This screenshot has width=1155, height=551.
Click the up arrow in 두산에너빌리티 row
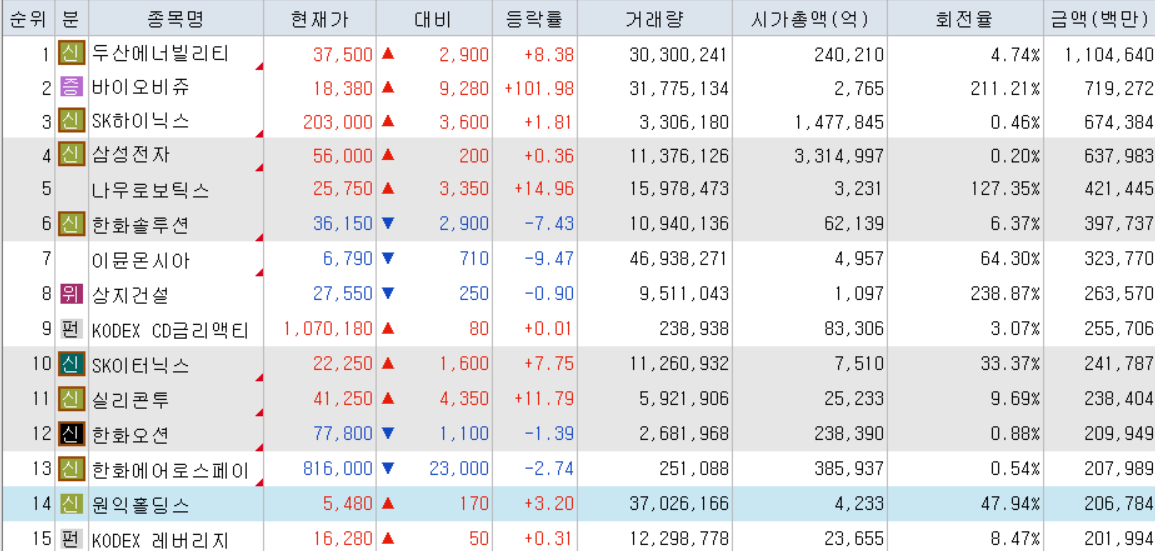point(388,53)
